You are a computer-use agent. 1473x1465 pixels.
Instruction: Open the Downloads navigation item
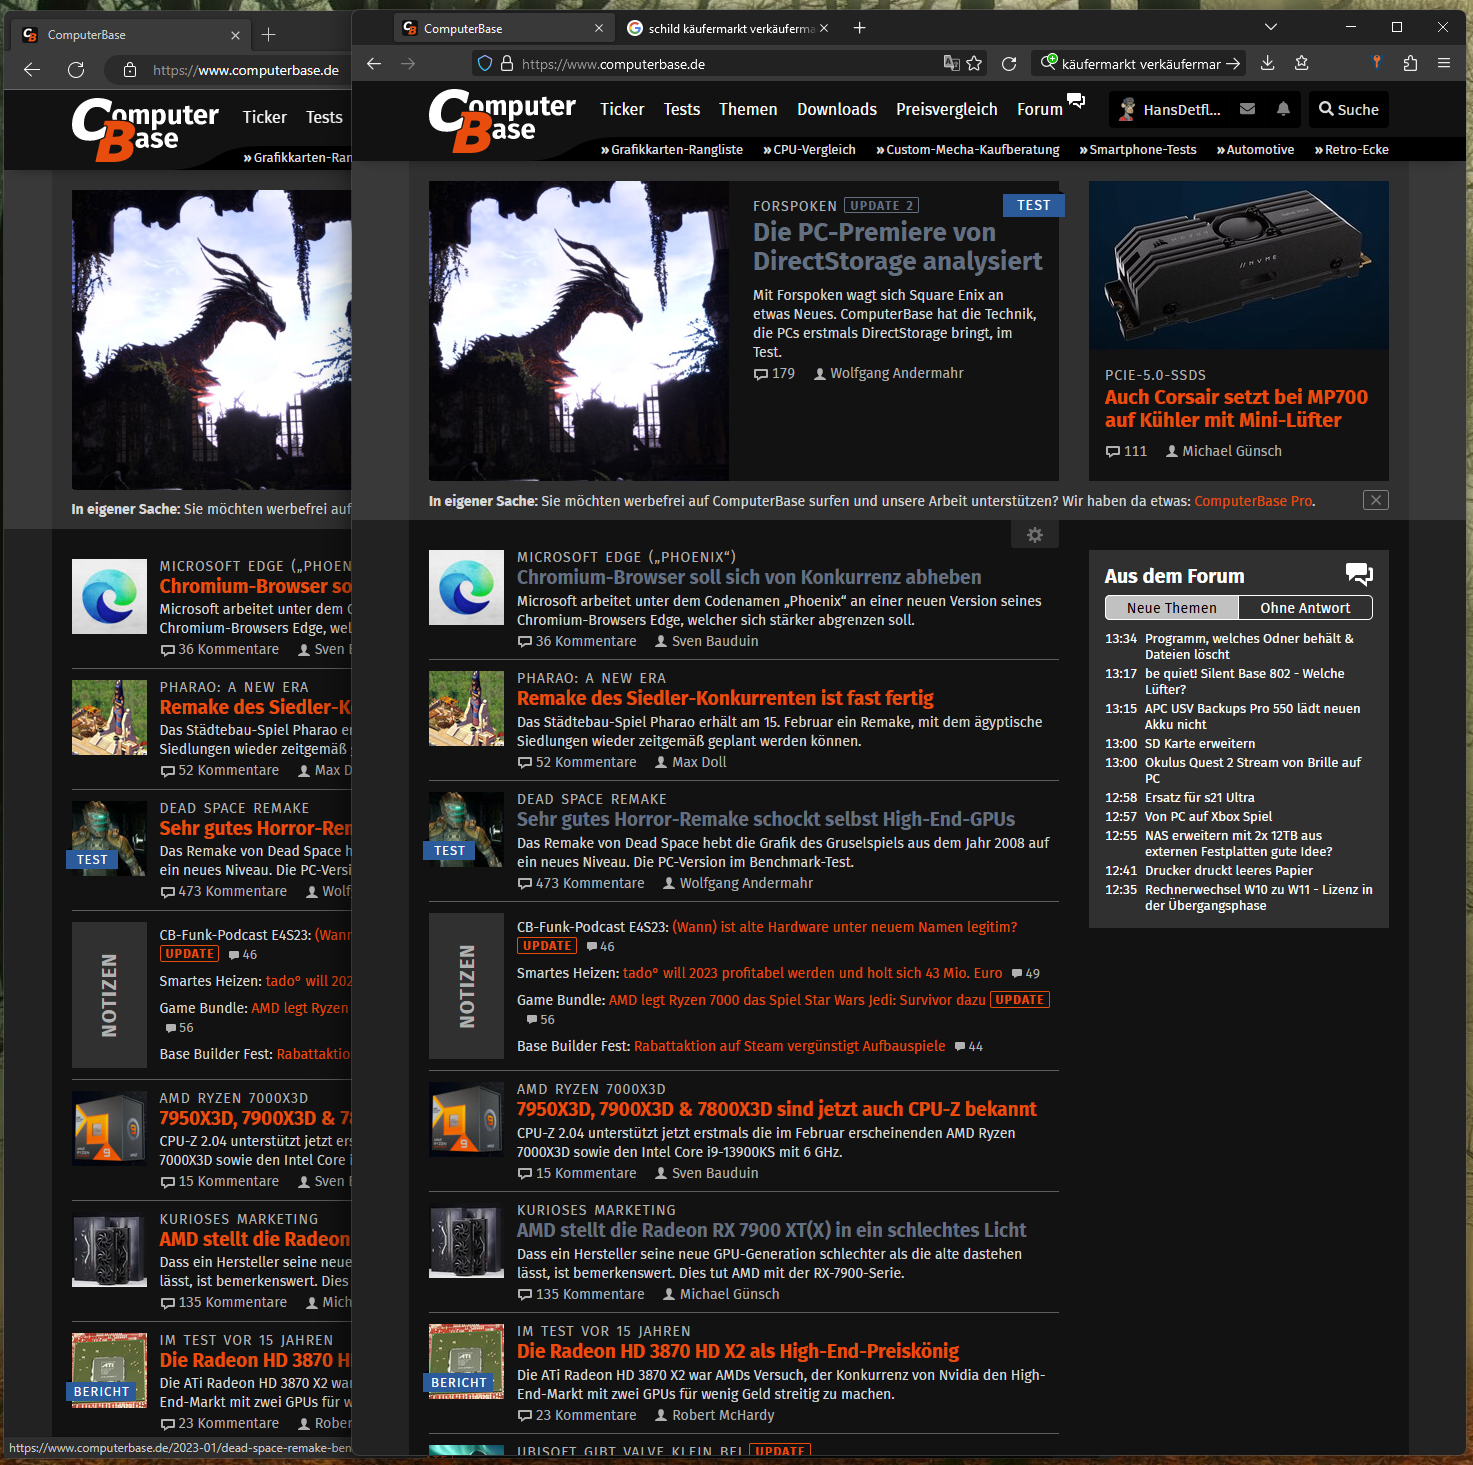837,109
